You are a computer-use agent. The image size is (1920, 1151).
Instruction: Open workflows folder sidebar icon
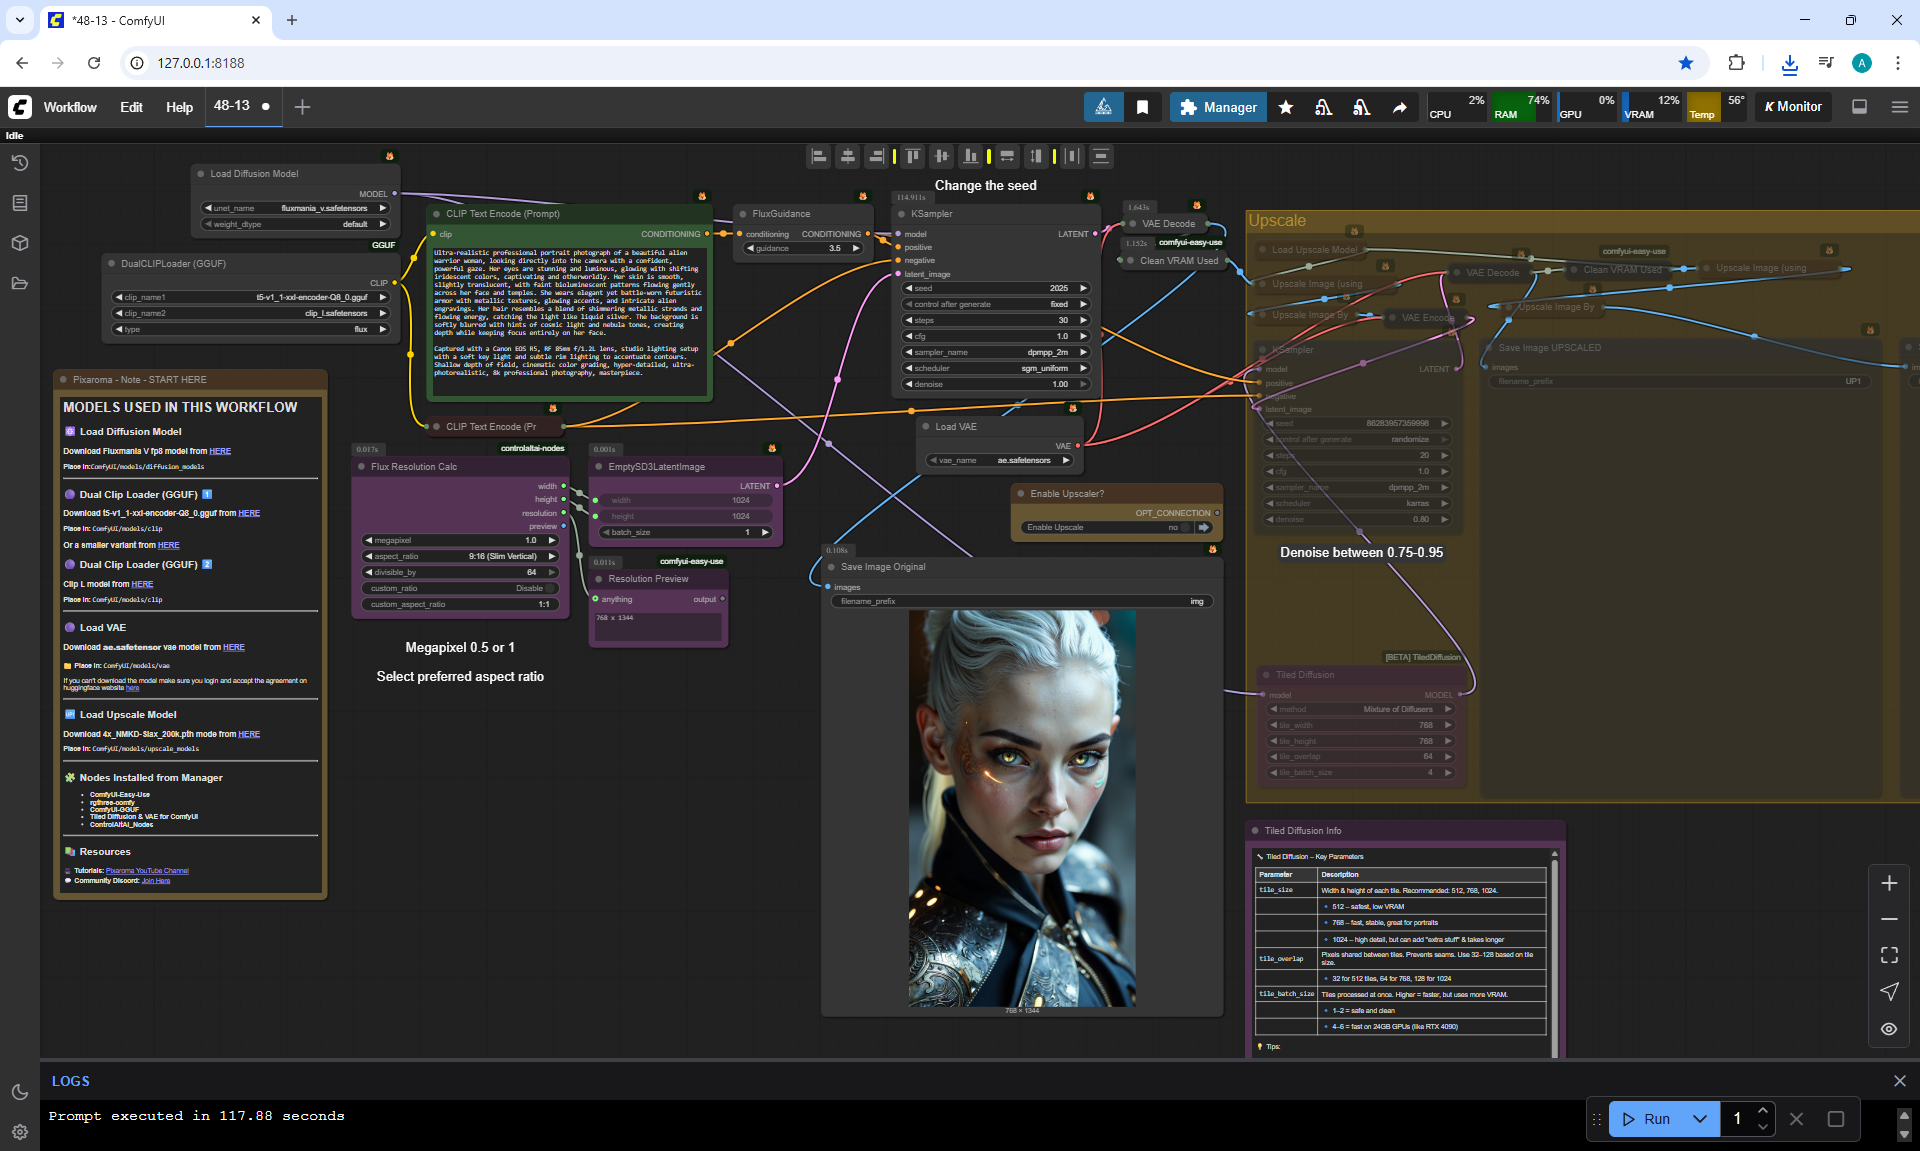pos(19,283)
